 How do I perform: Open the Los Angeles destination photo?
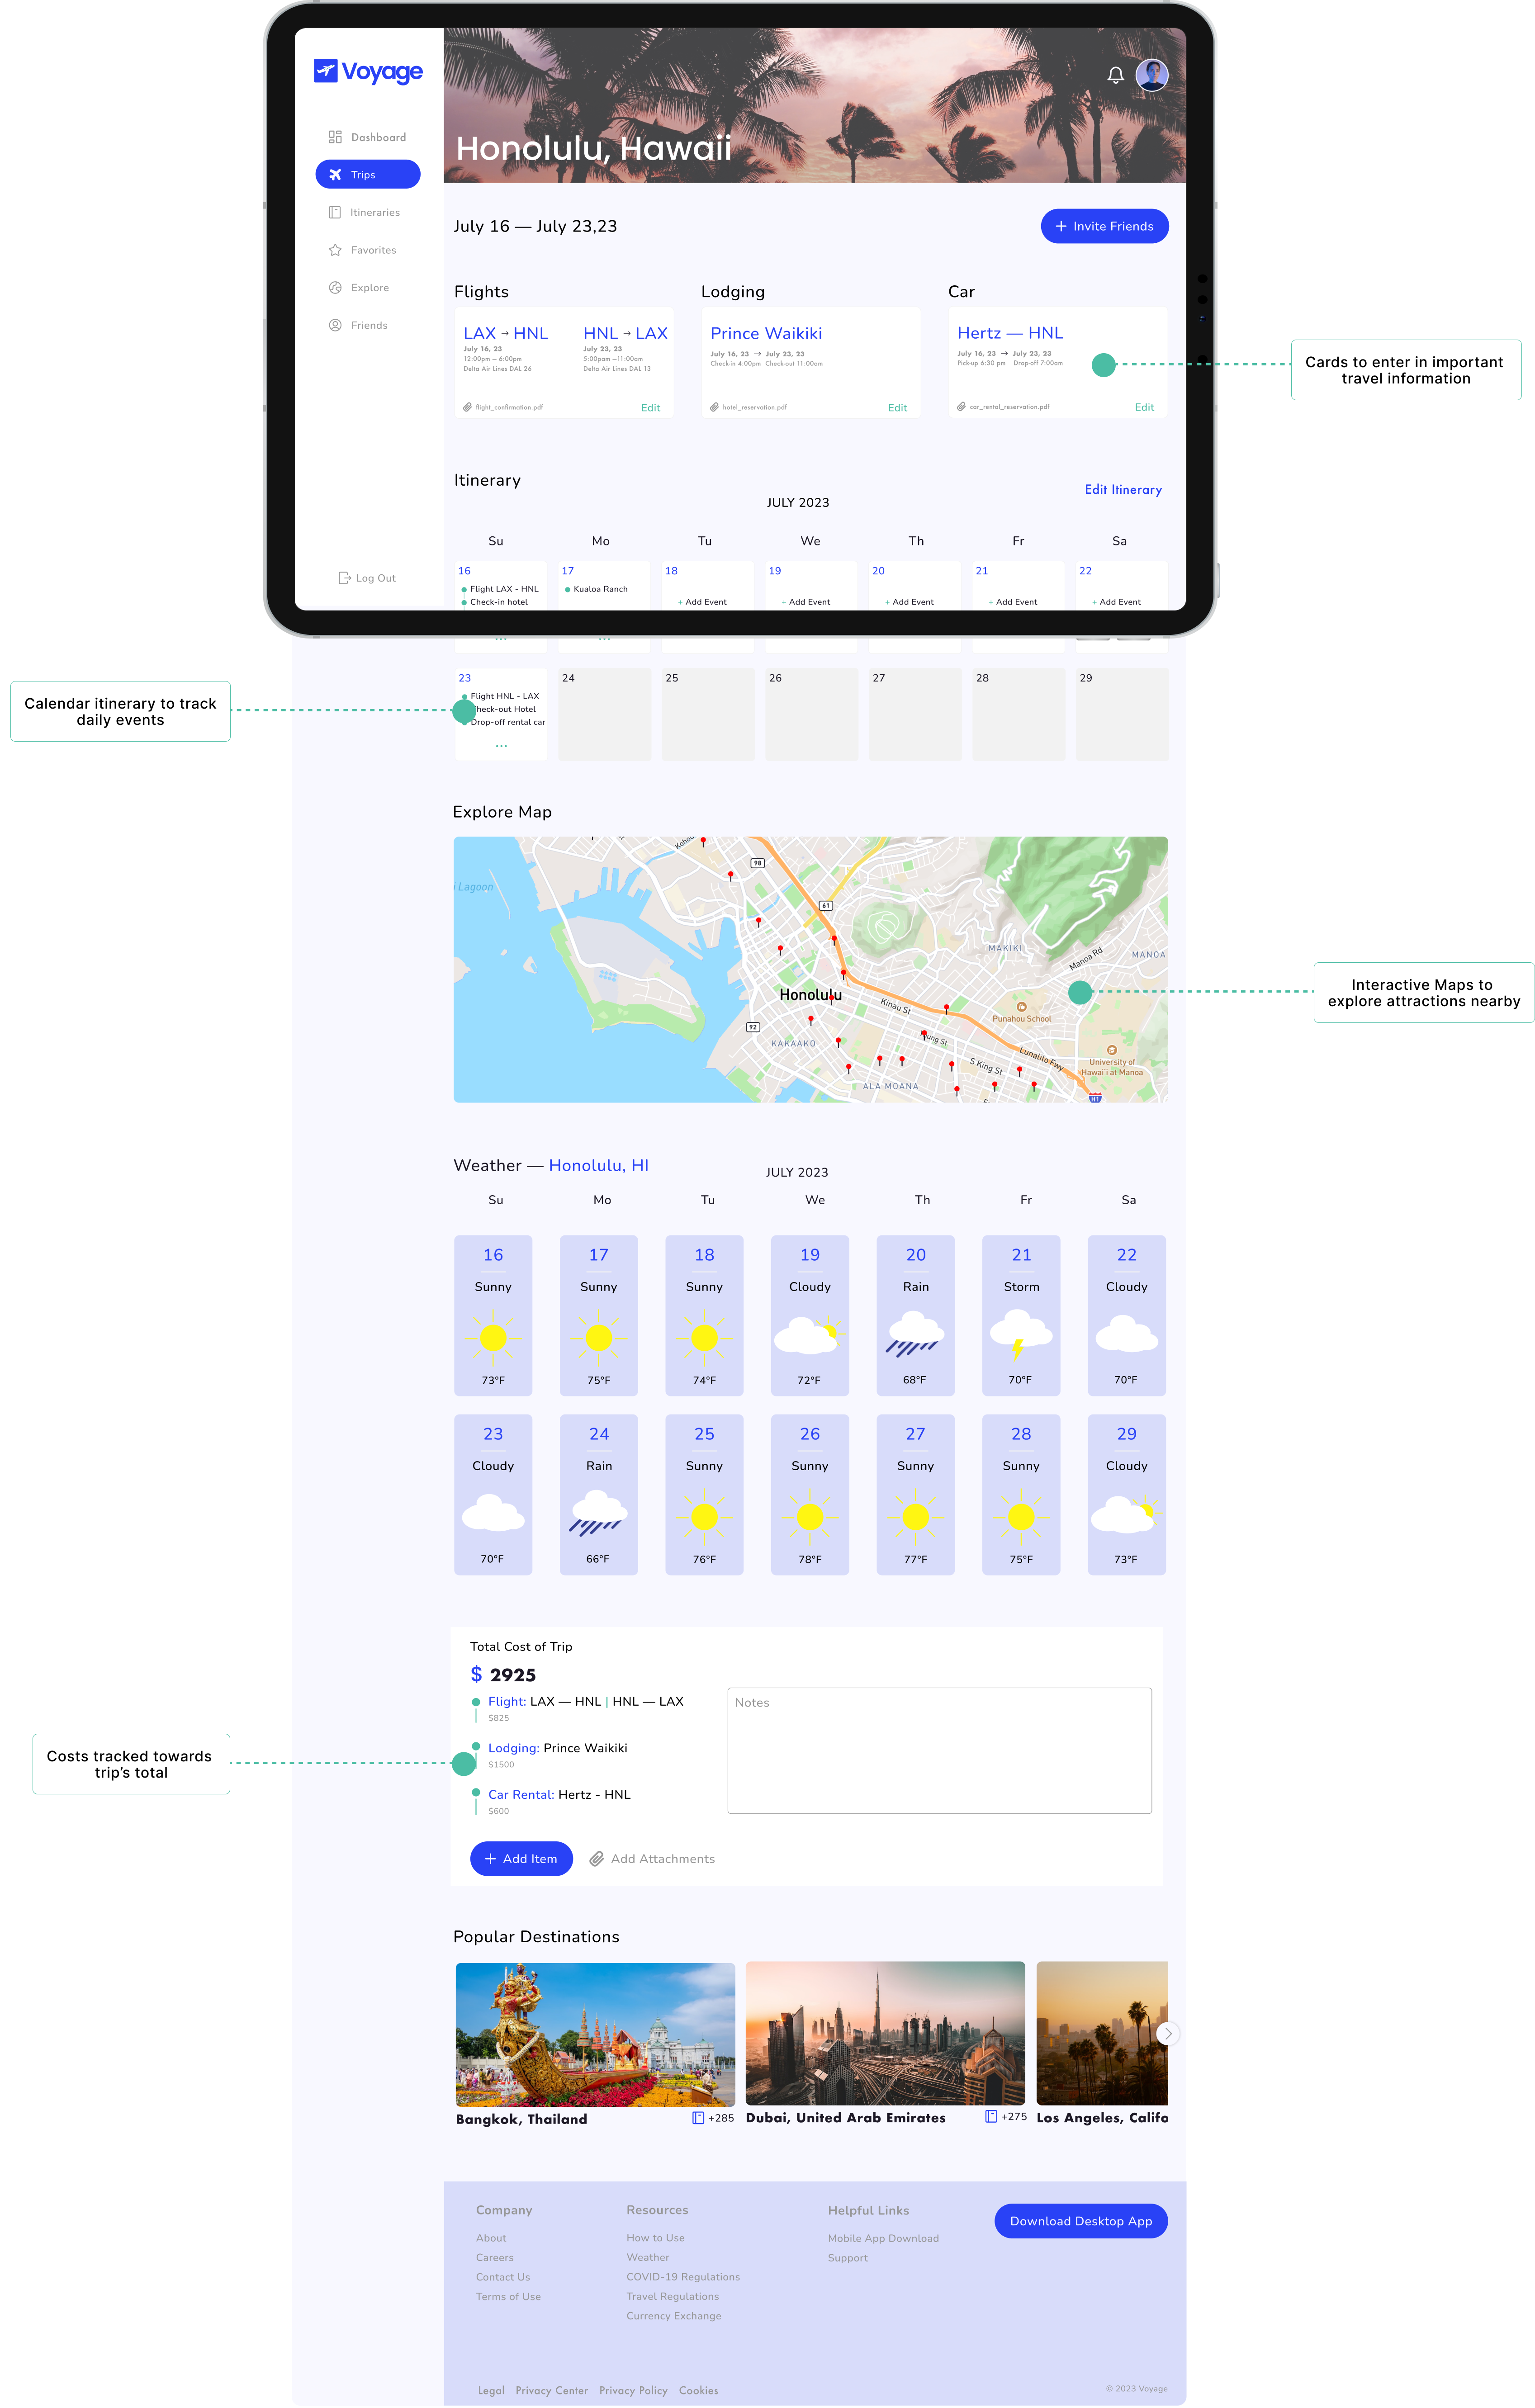(1102, 2033)
